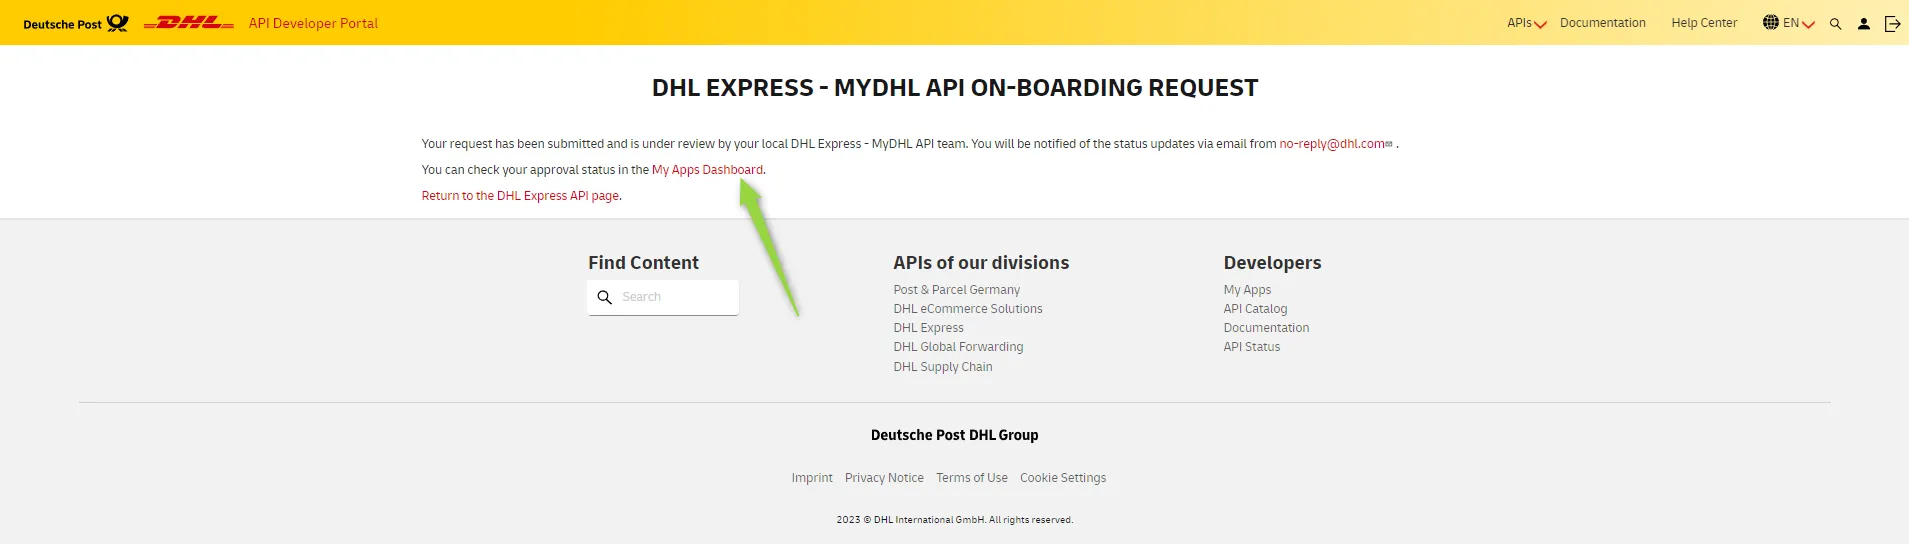Viewport: 1909px width, 544px height.
Task: Click the logout icon in header
Action: (1892, 24)
